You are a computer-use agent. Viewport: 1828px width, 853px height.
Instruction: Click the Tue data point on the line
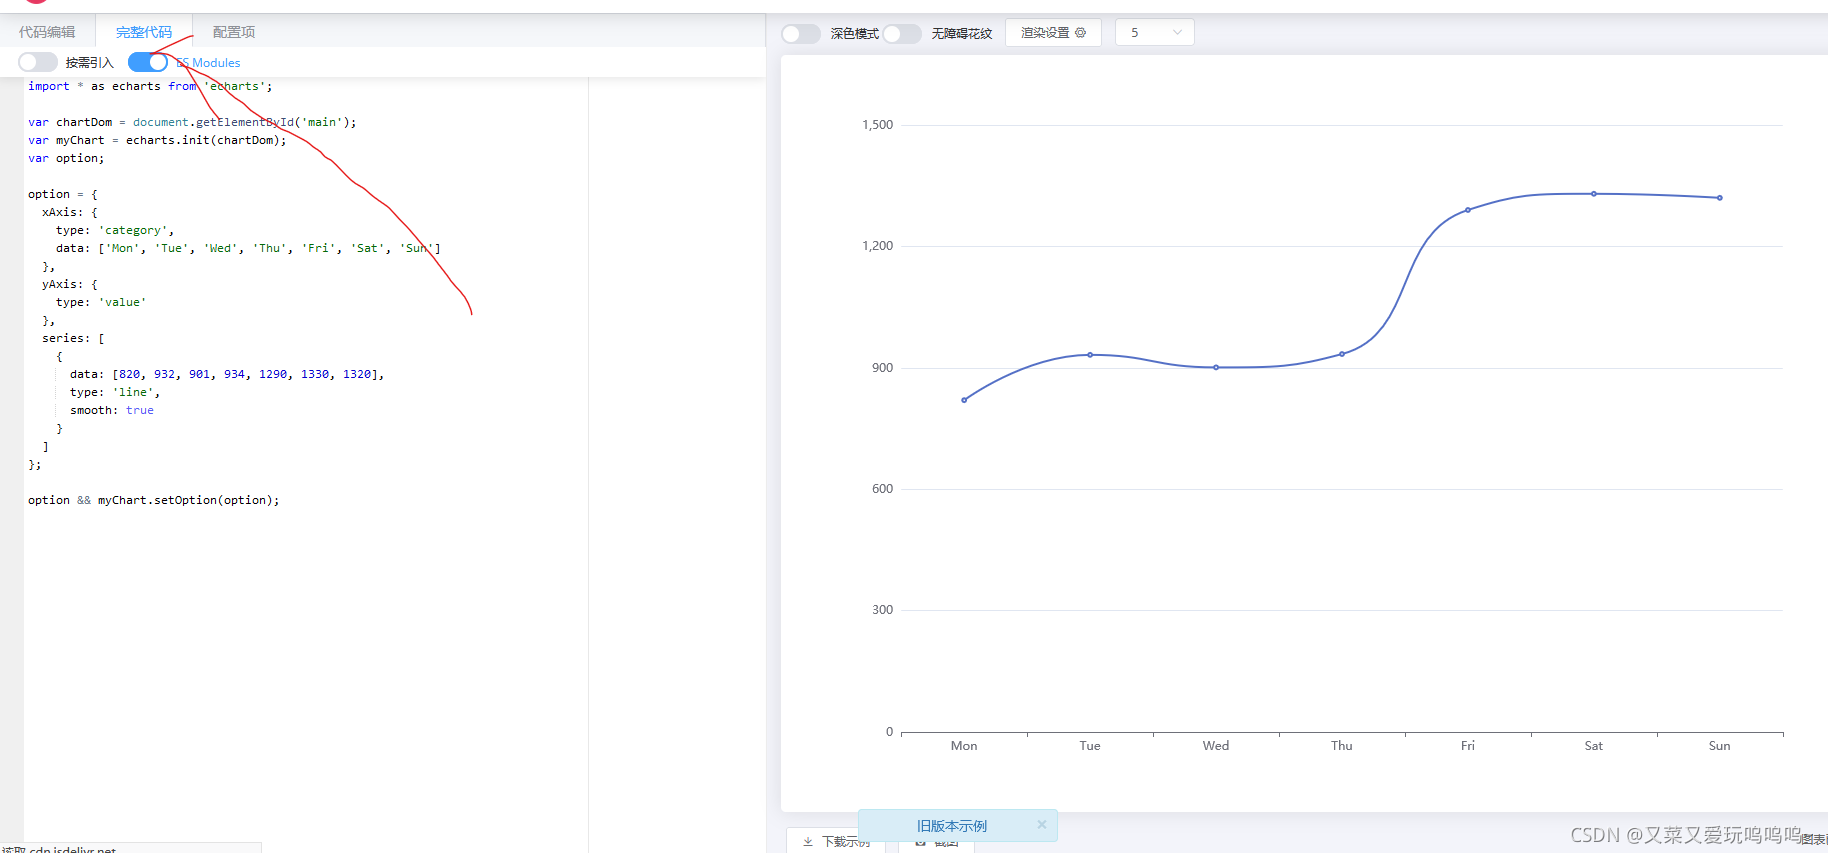point(1090,355)
